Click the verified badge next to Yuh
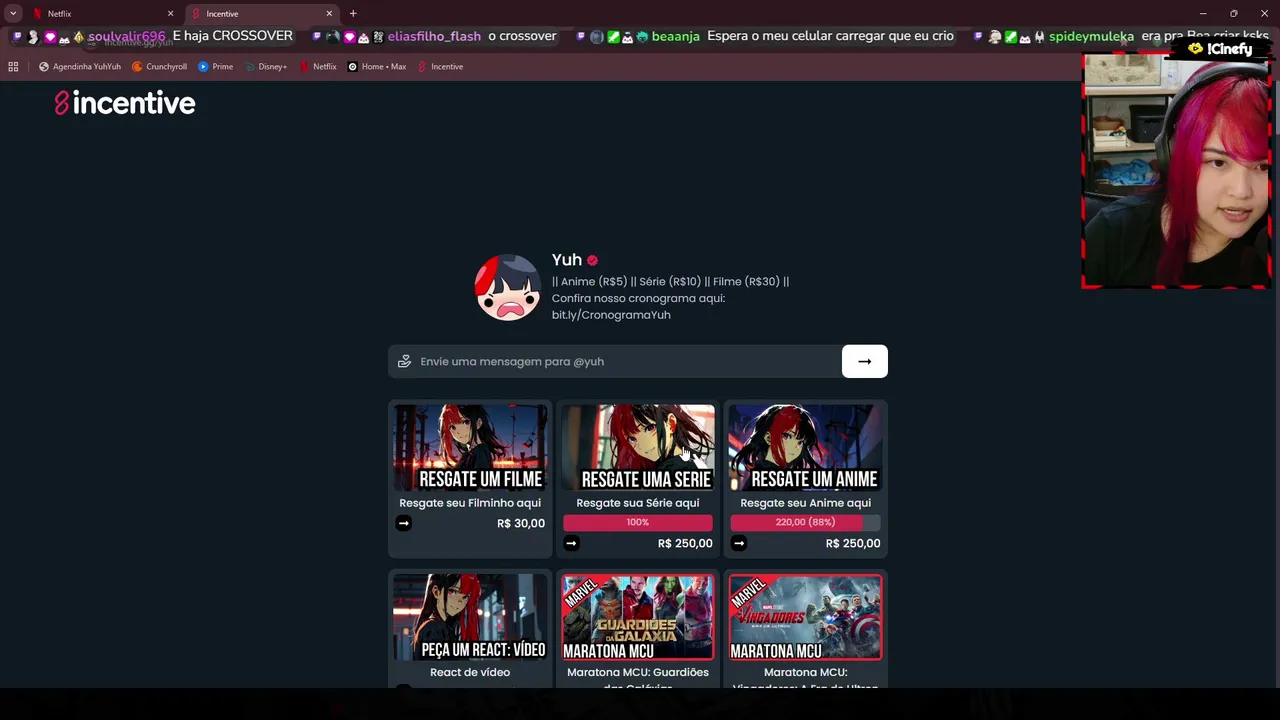1280x720 pixels. click(592, 260)
